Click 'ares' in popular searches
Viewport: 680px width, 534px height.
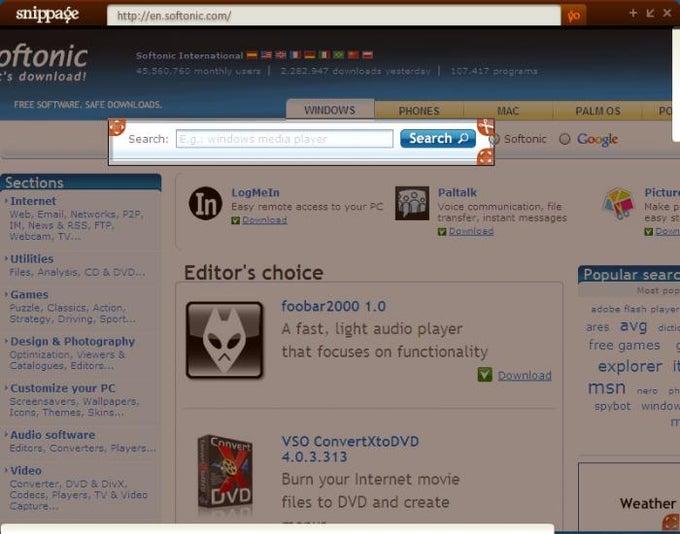pyautogui.click(x=598, y=327)
